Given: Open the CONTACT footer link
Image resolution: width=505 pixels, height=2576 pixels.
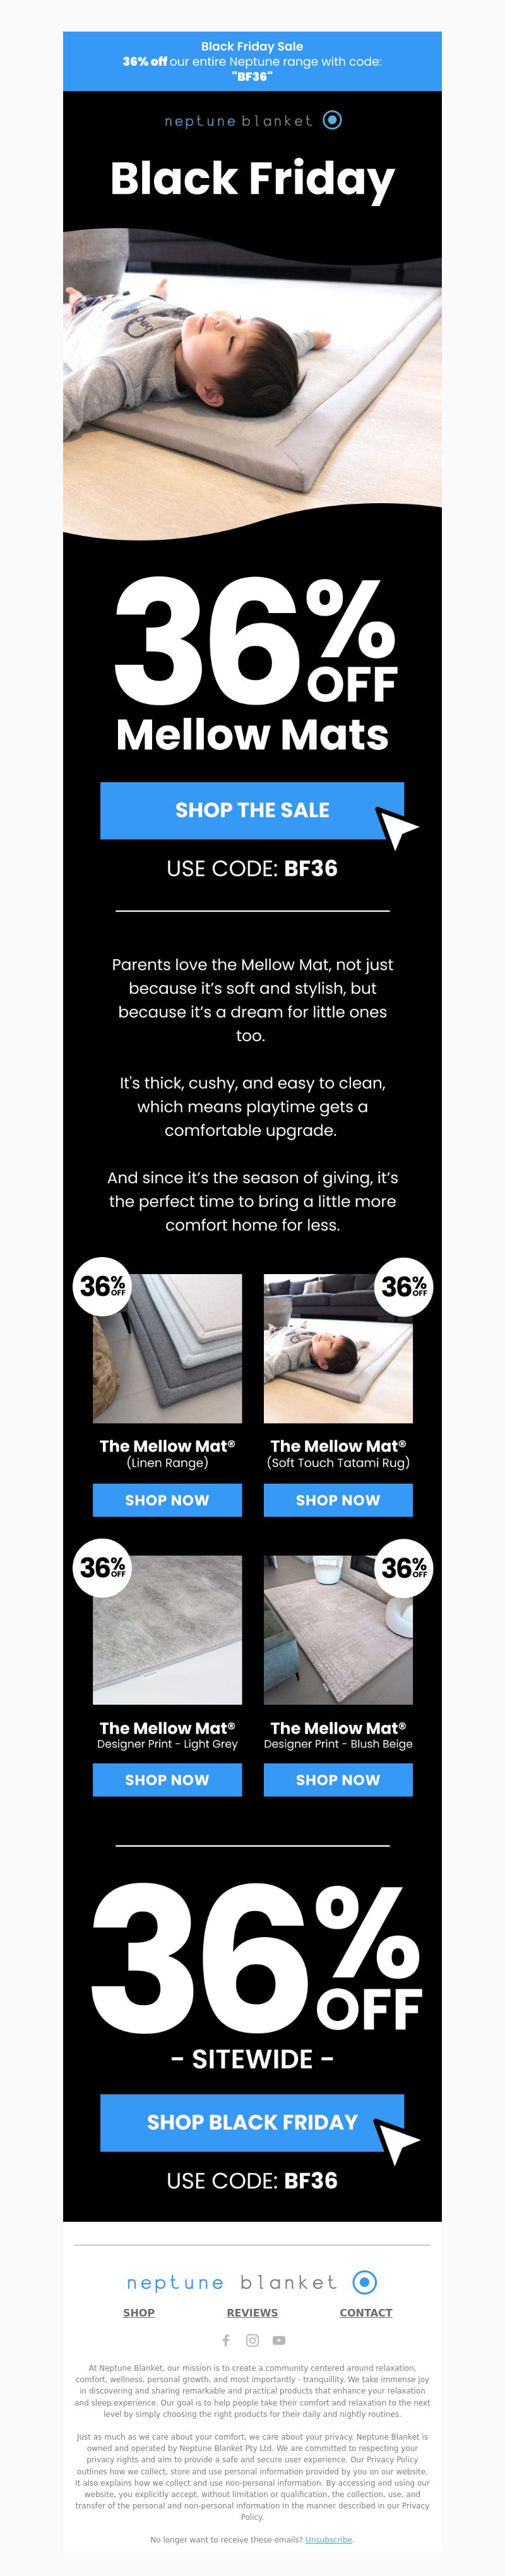Looking at the screenshot, I should 366,2312.
